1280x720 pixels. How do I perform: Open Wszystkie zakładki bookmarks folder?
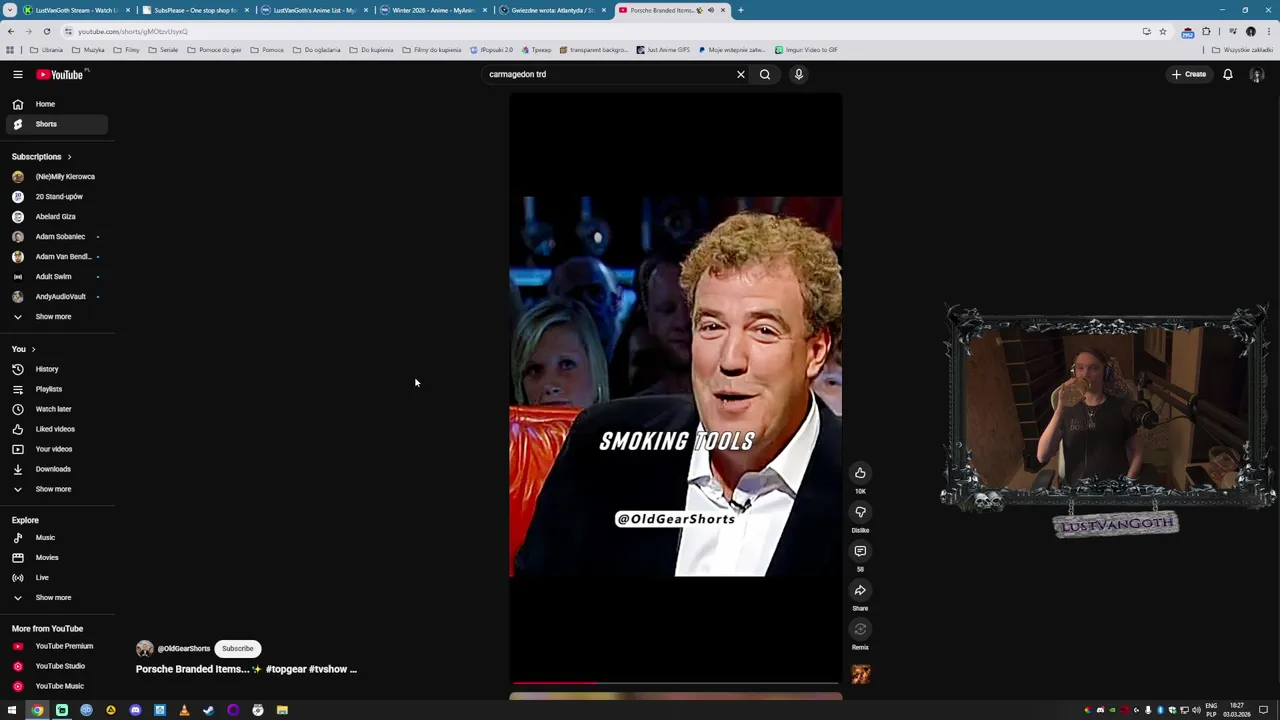[1242, 50]
